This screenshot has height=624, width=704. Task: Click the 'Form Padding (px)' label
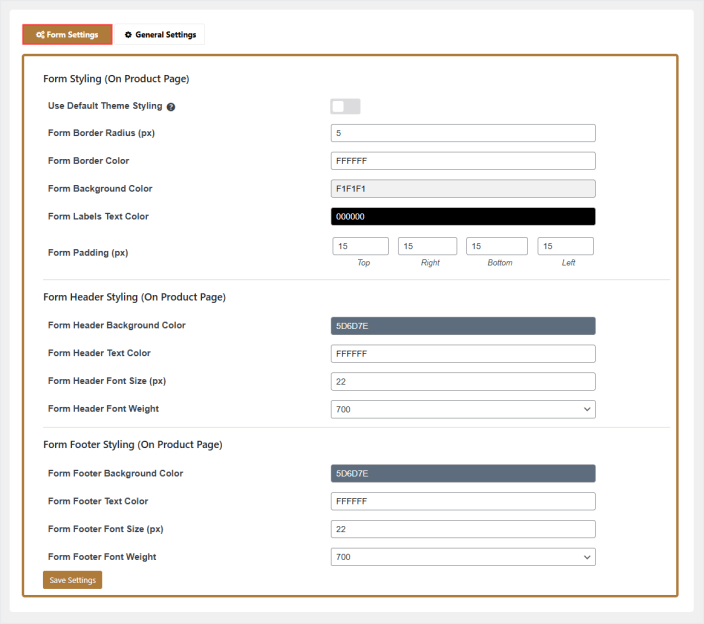tap(88, 253)
